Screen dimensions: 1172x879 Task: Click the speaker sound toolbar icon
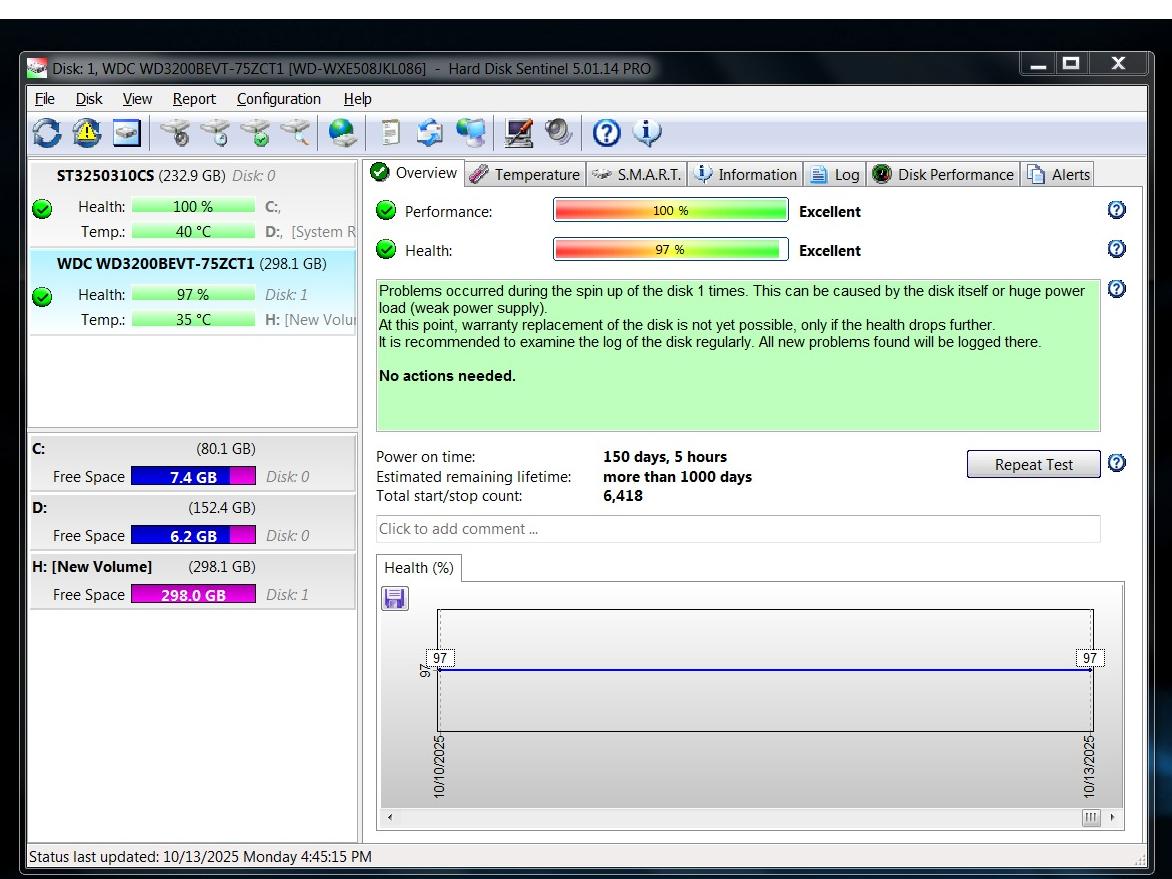[558, 132]
